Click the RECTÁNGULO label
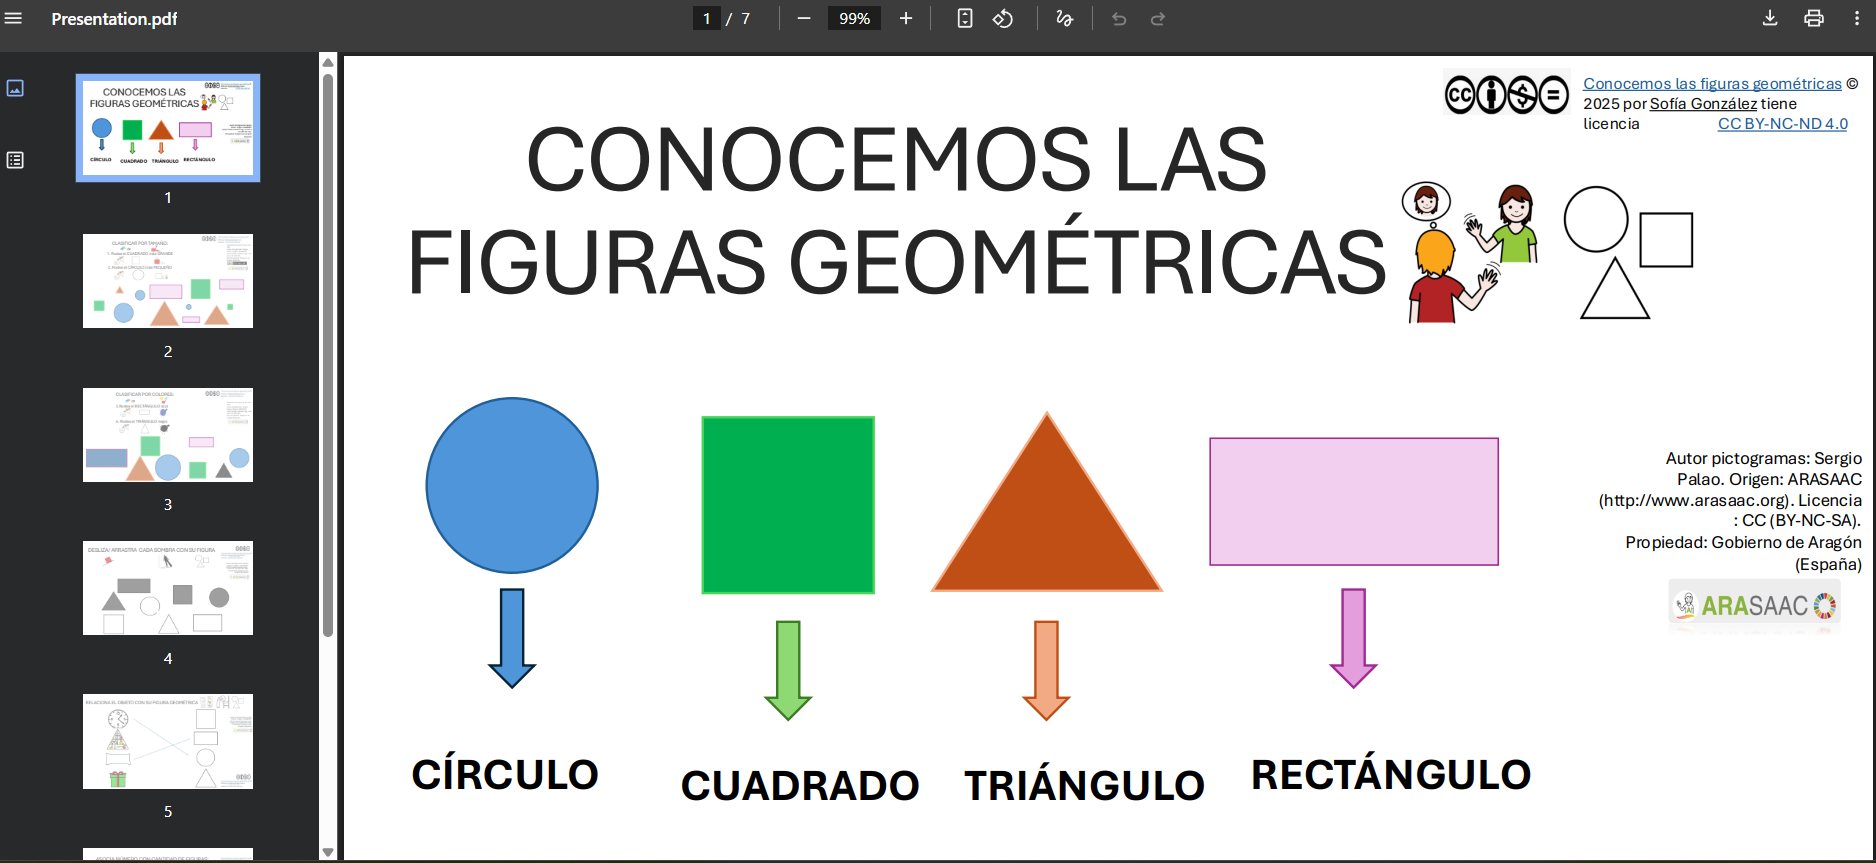The width and height of the screenshot is (1876, 863). [x=1391, y=774]
